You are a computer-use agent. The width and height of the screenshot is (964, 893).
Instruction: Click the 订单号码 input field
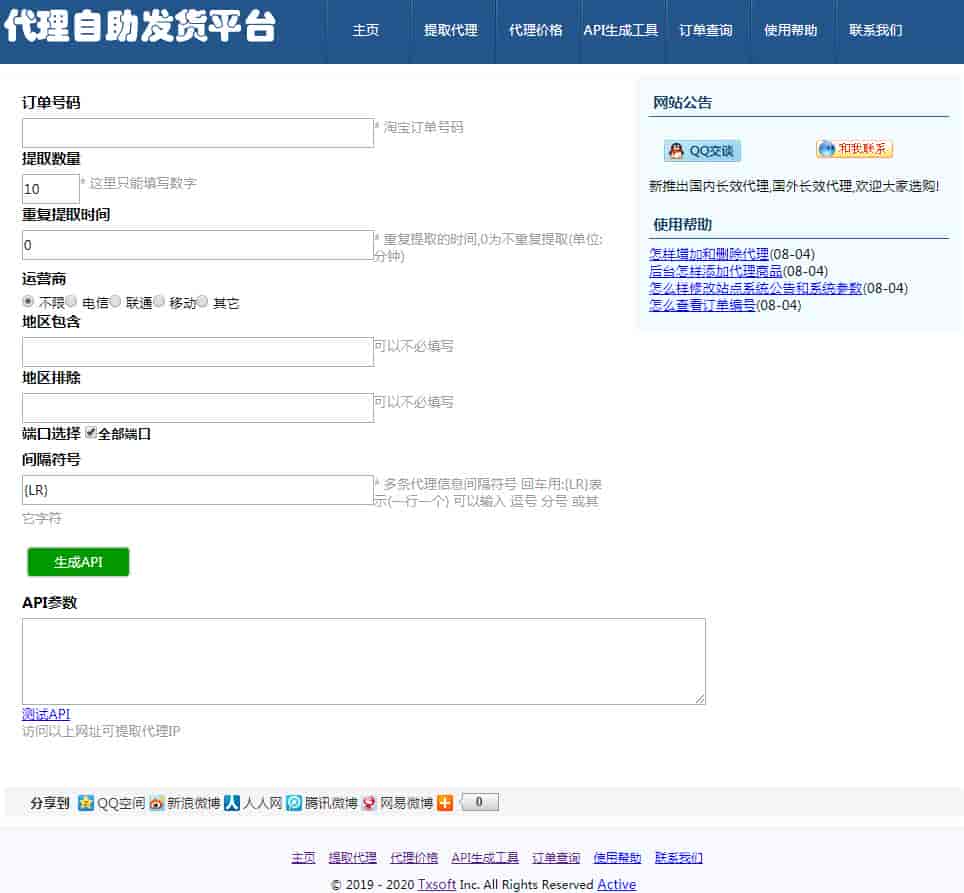(198, 133)
